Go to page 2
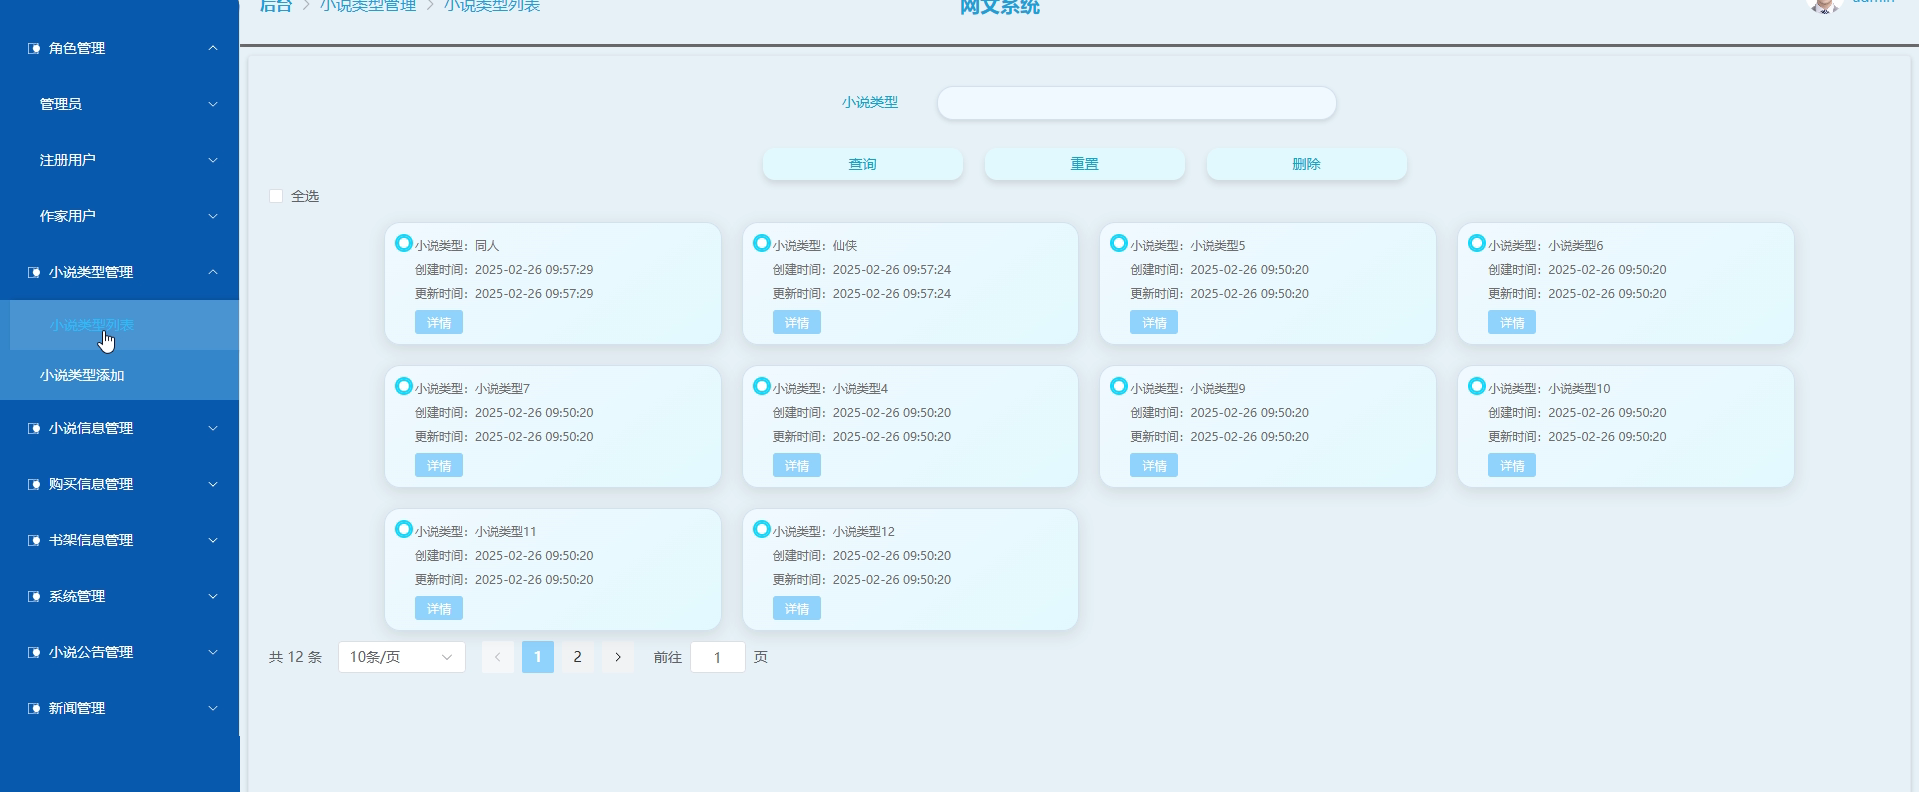This screenshot has width=1919, height=792. pos(577,657)
